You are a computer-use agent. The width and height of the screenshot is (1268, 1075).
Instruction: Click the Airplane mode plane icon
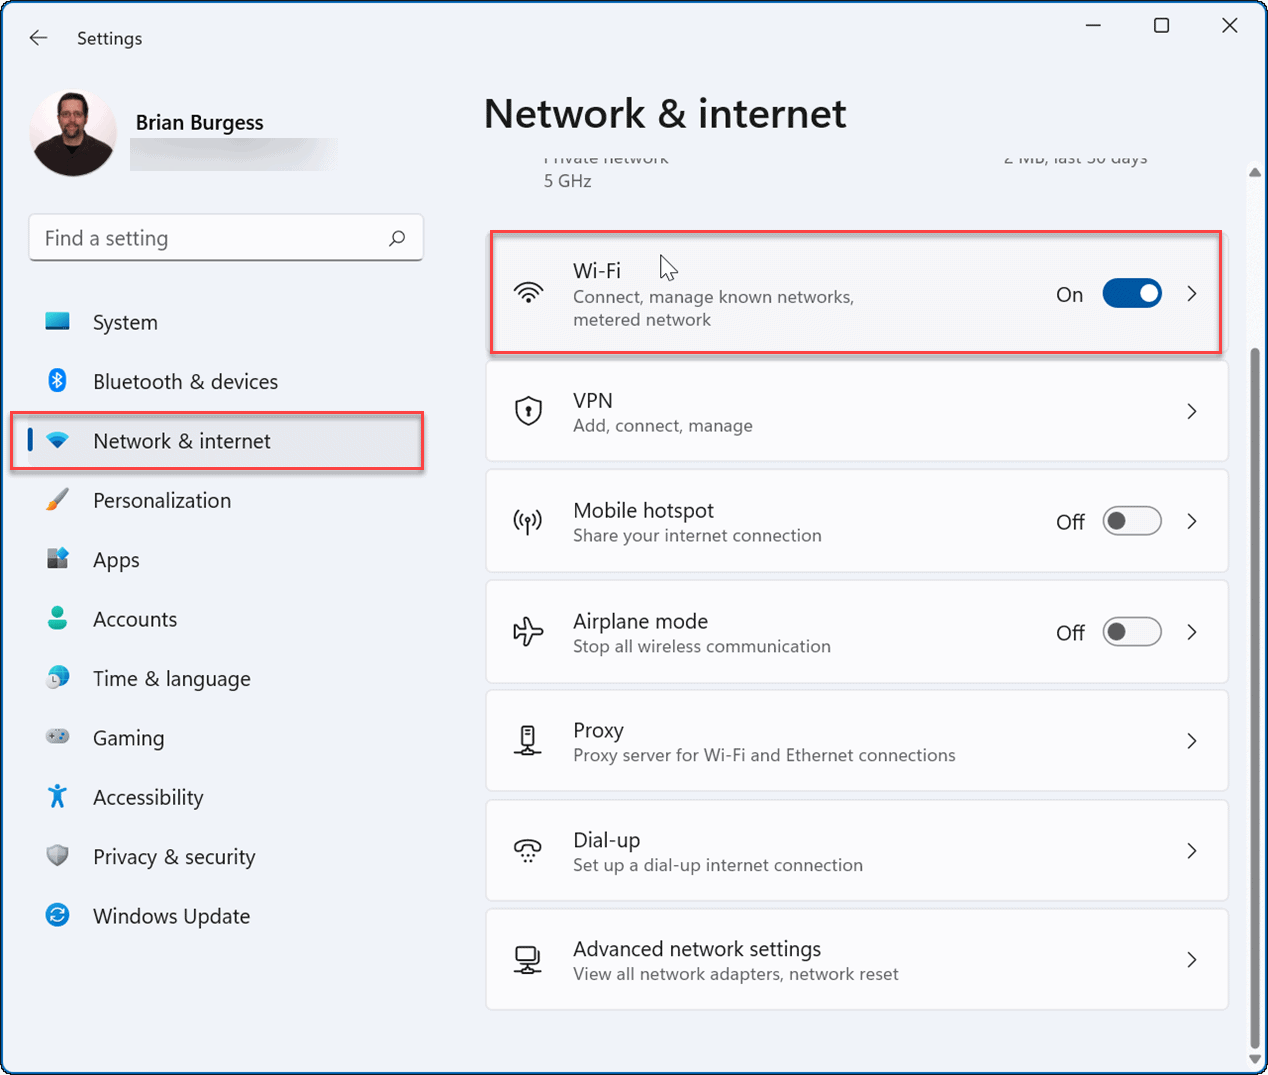pos(528,632)
